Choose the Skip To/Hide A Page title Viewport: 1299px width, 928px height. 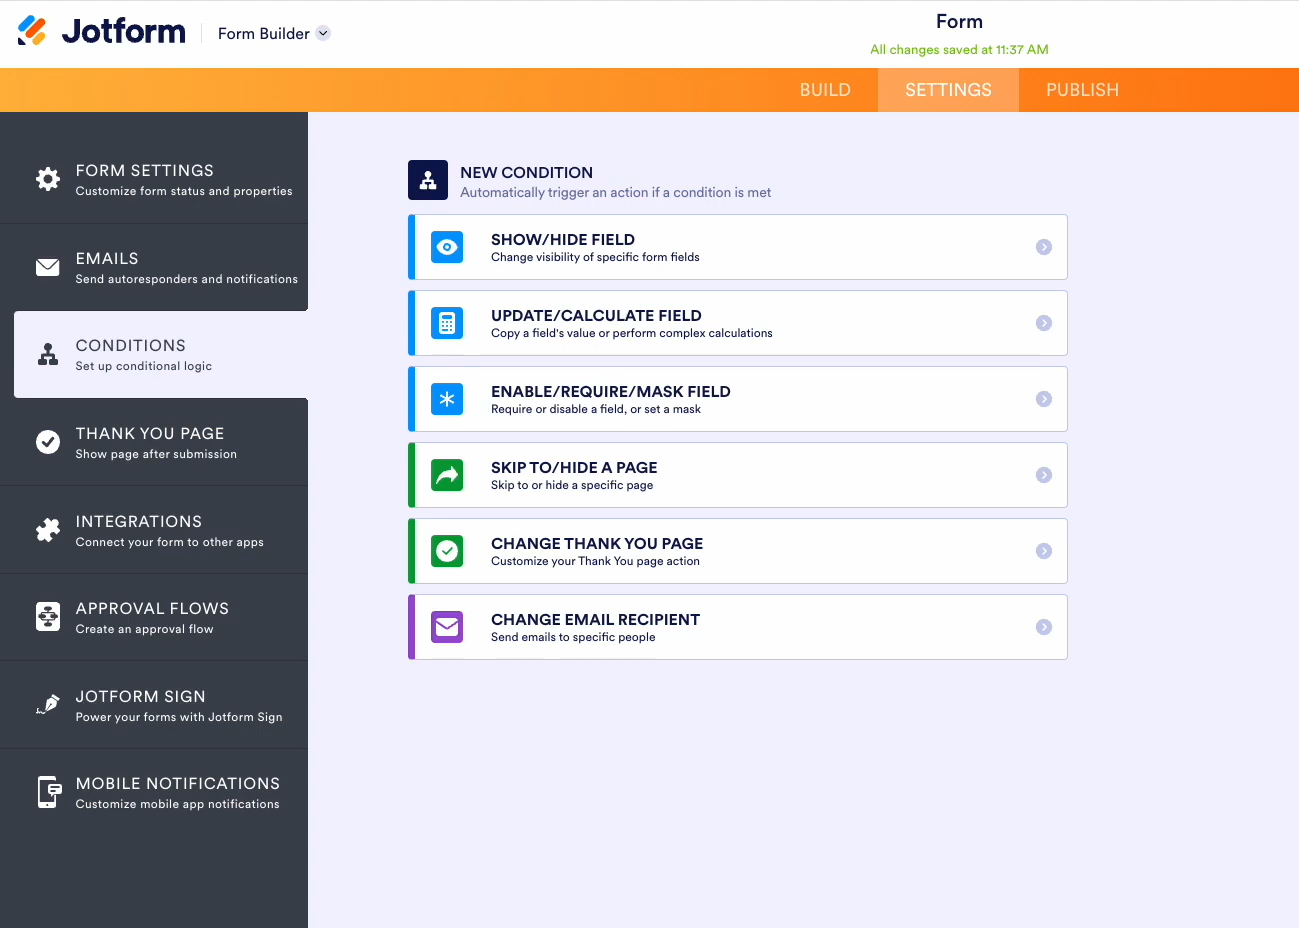pos(574,467)
